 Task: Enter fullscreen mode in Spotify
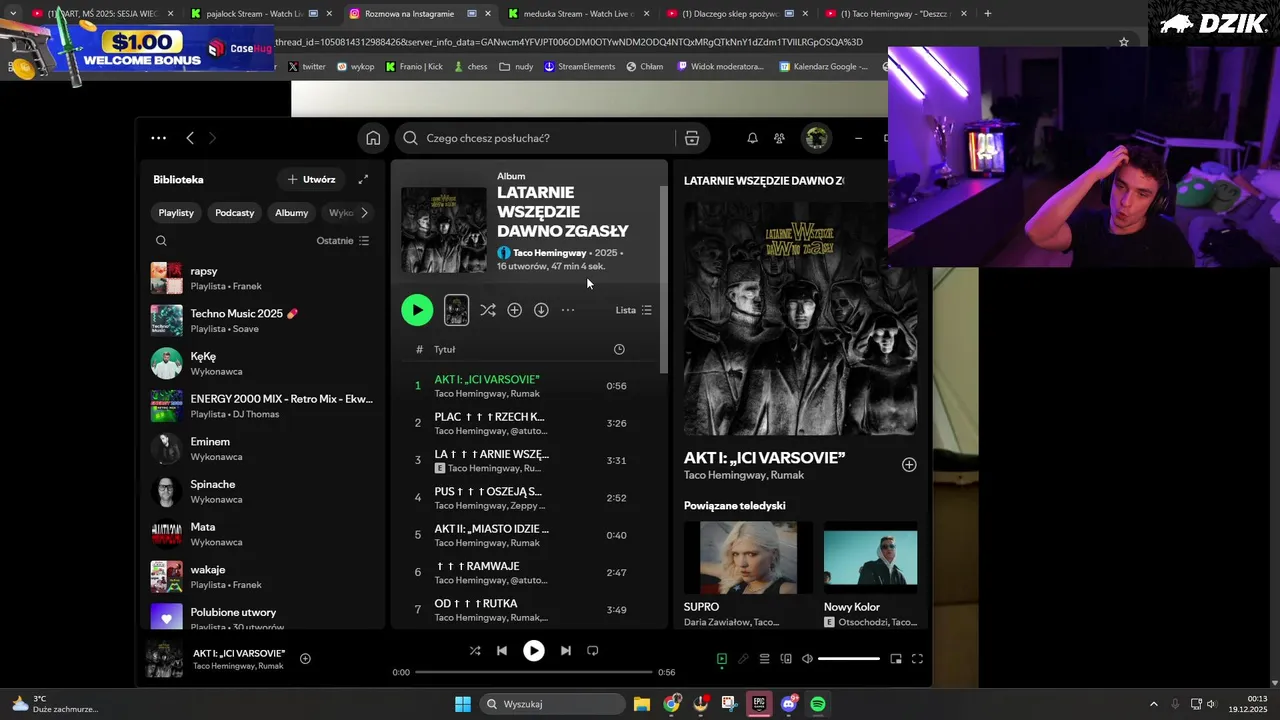pyautogui.click(x=917, y=658)
